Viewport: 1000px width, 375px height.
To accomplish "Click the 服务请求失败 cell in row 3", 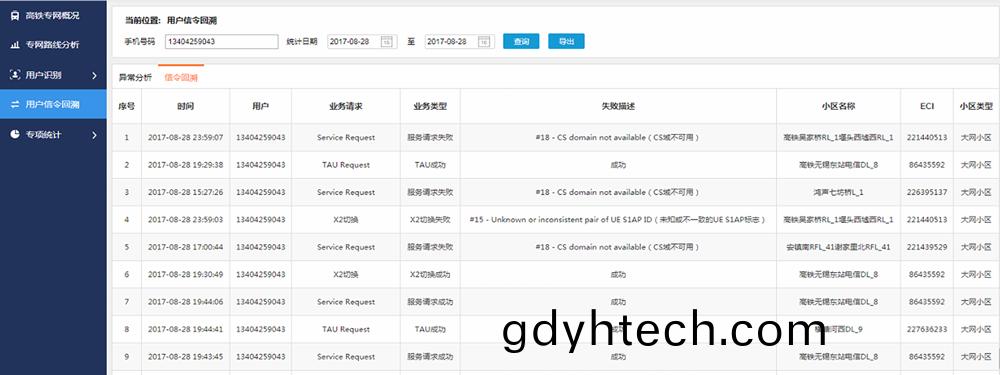I will point(430,193).
